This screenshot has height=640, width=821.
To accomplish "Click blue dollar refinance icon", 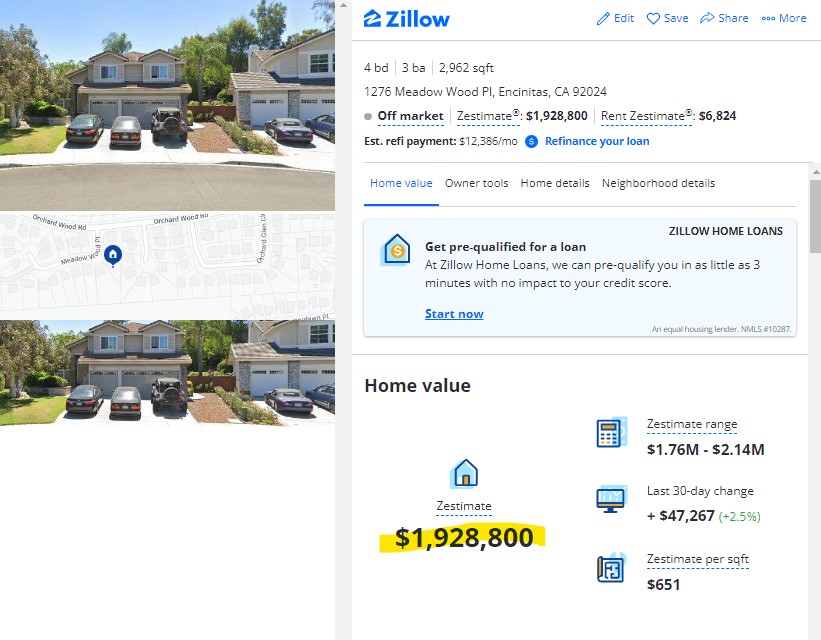I will [x=531, y=141].
